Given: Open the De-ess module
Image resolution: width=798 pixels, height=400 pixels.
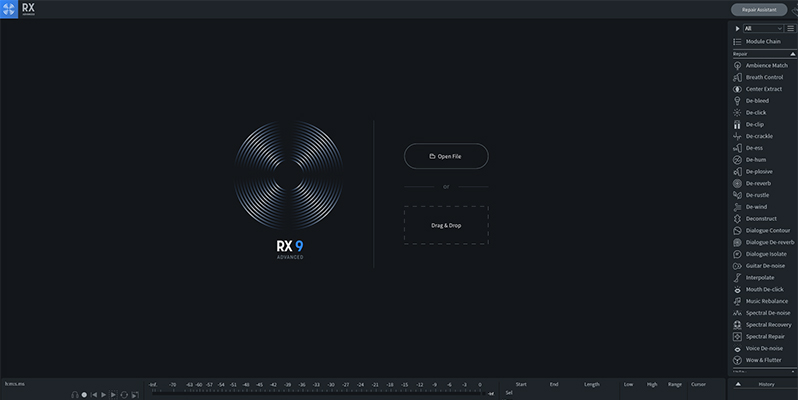Looking at the screenshot, I should (748, 148).
